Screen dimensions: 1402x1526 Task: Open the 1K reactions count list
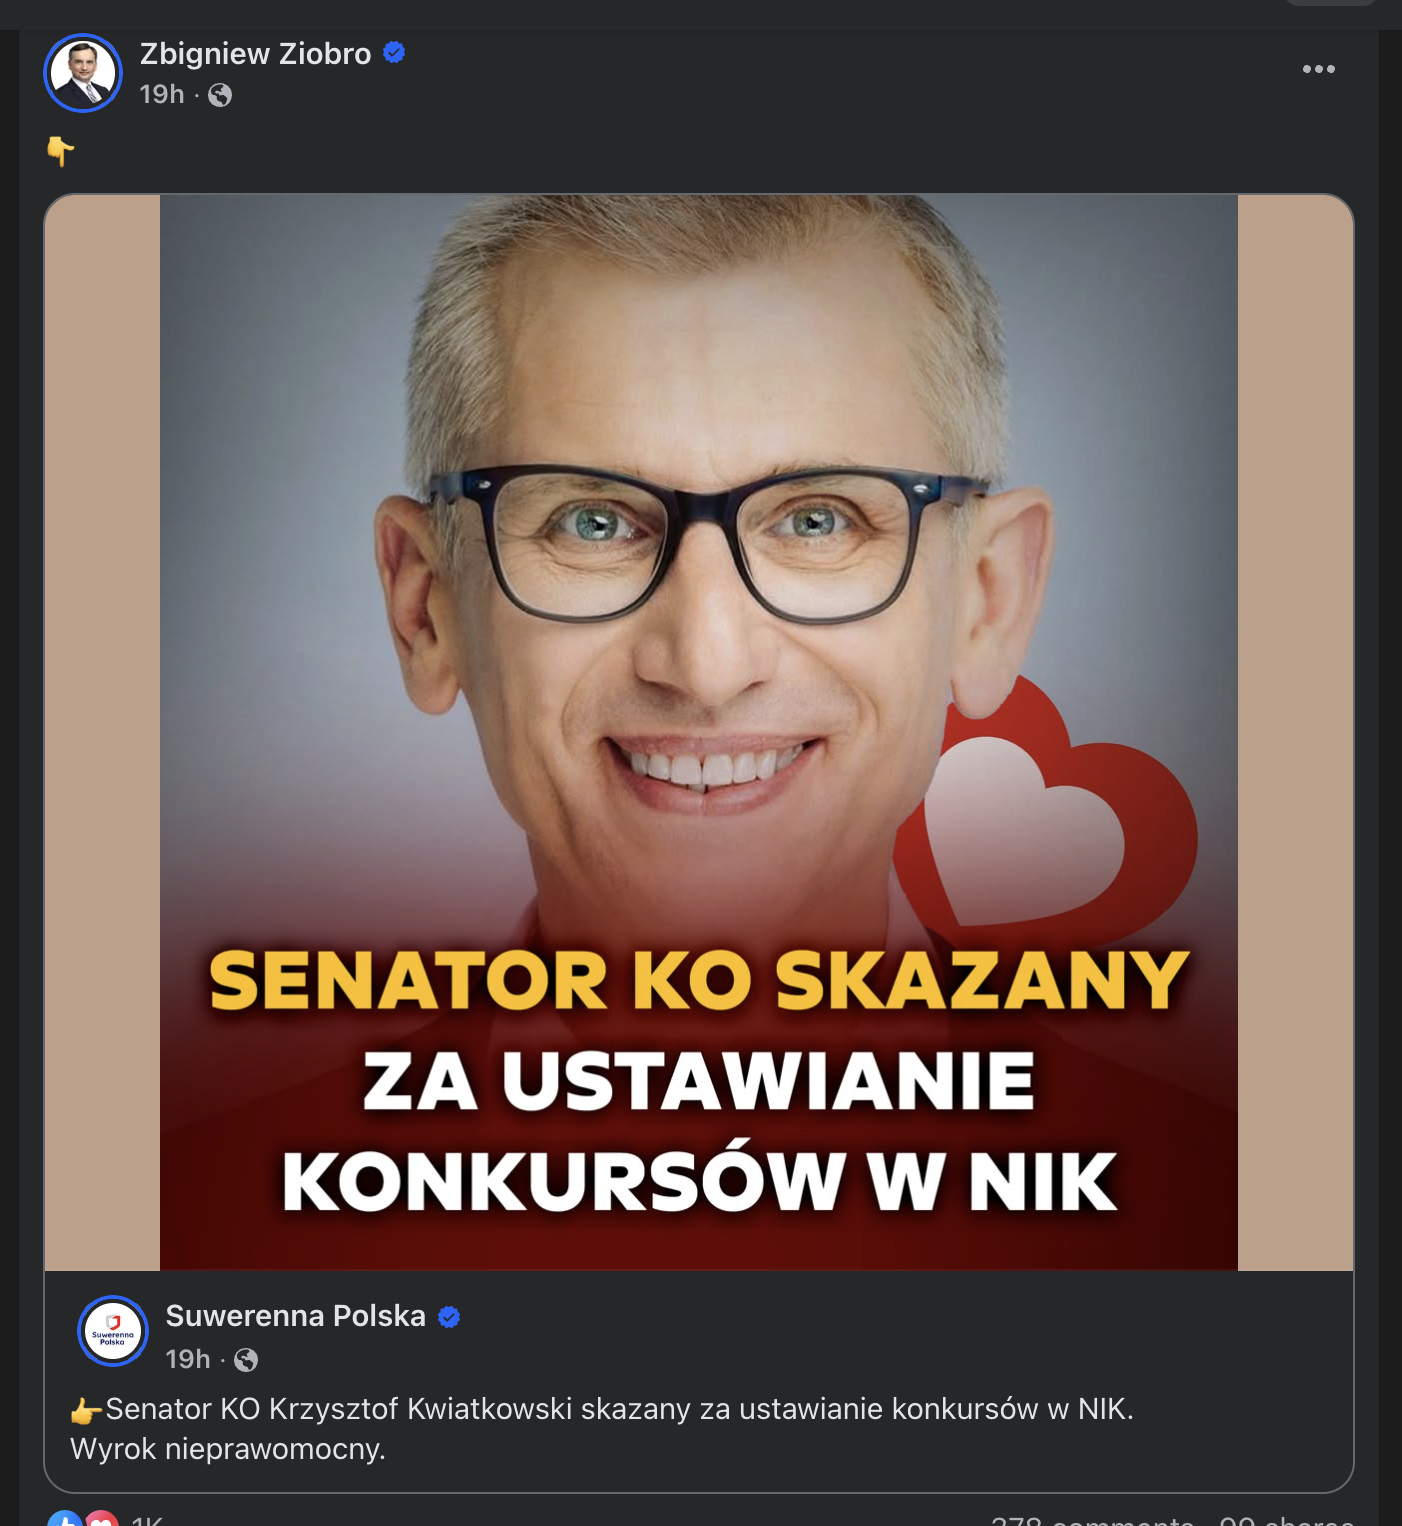pos(147,1520)
